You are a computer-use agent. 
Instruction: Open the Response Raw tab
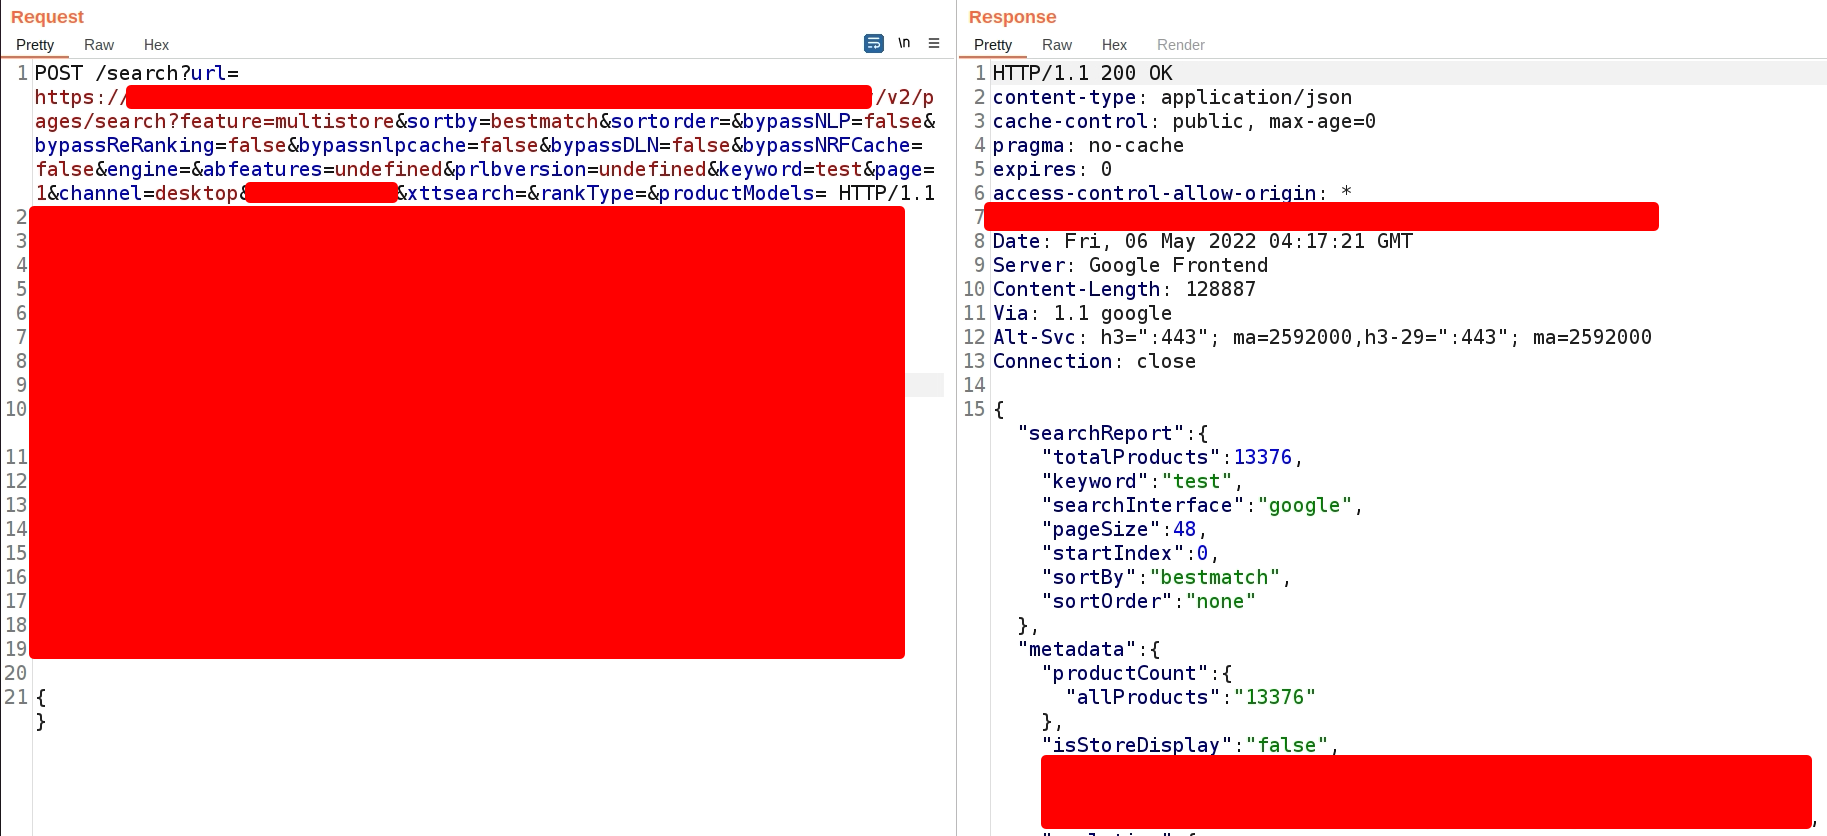tap(1057, 45)
